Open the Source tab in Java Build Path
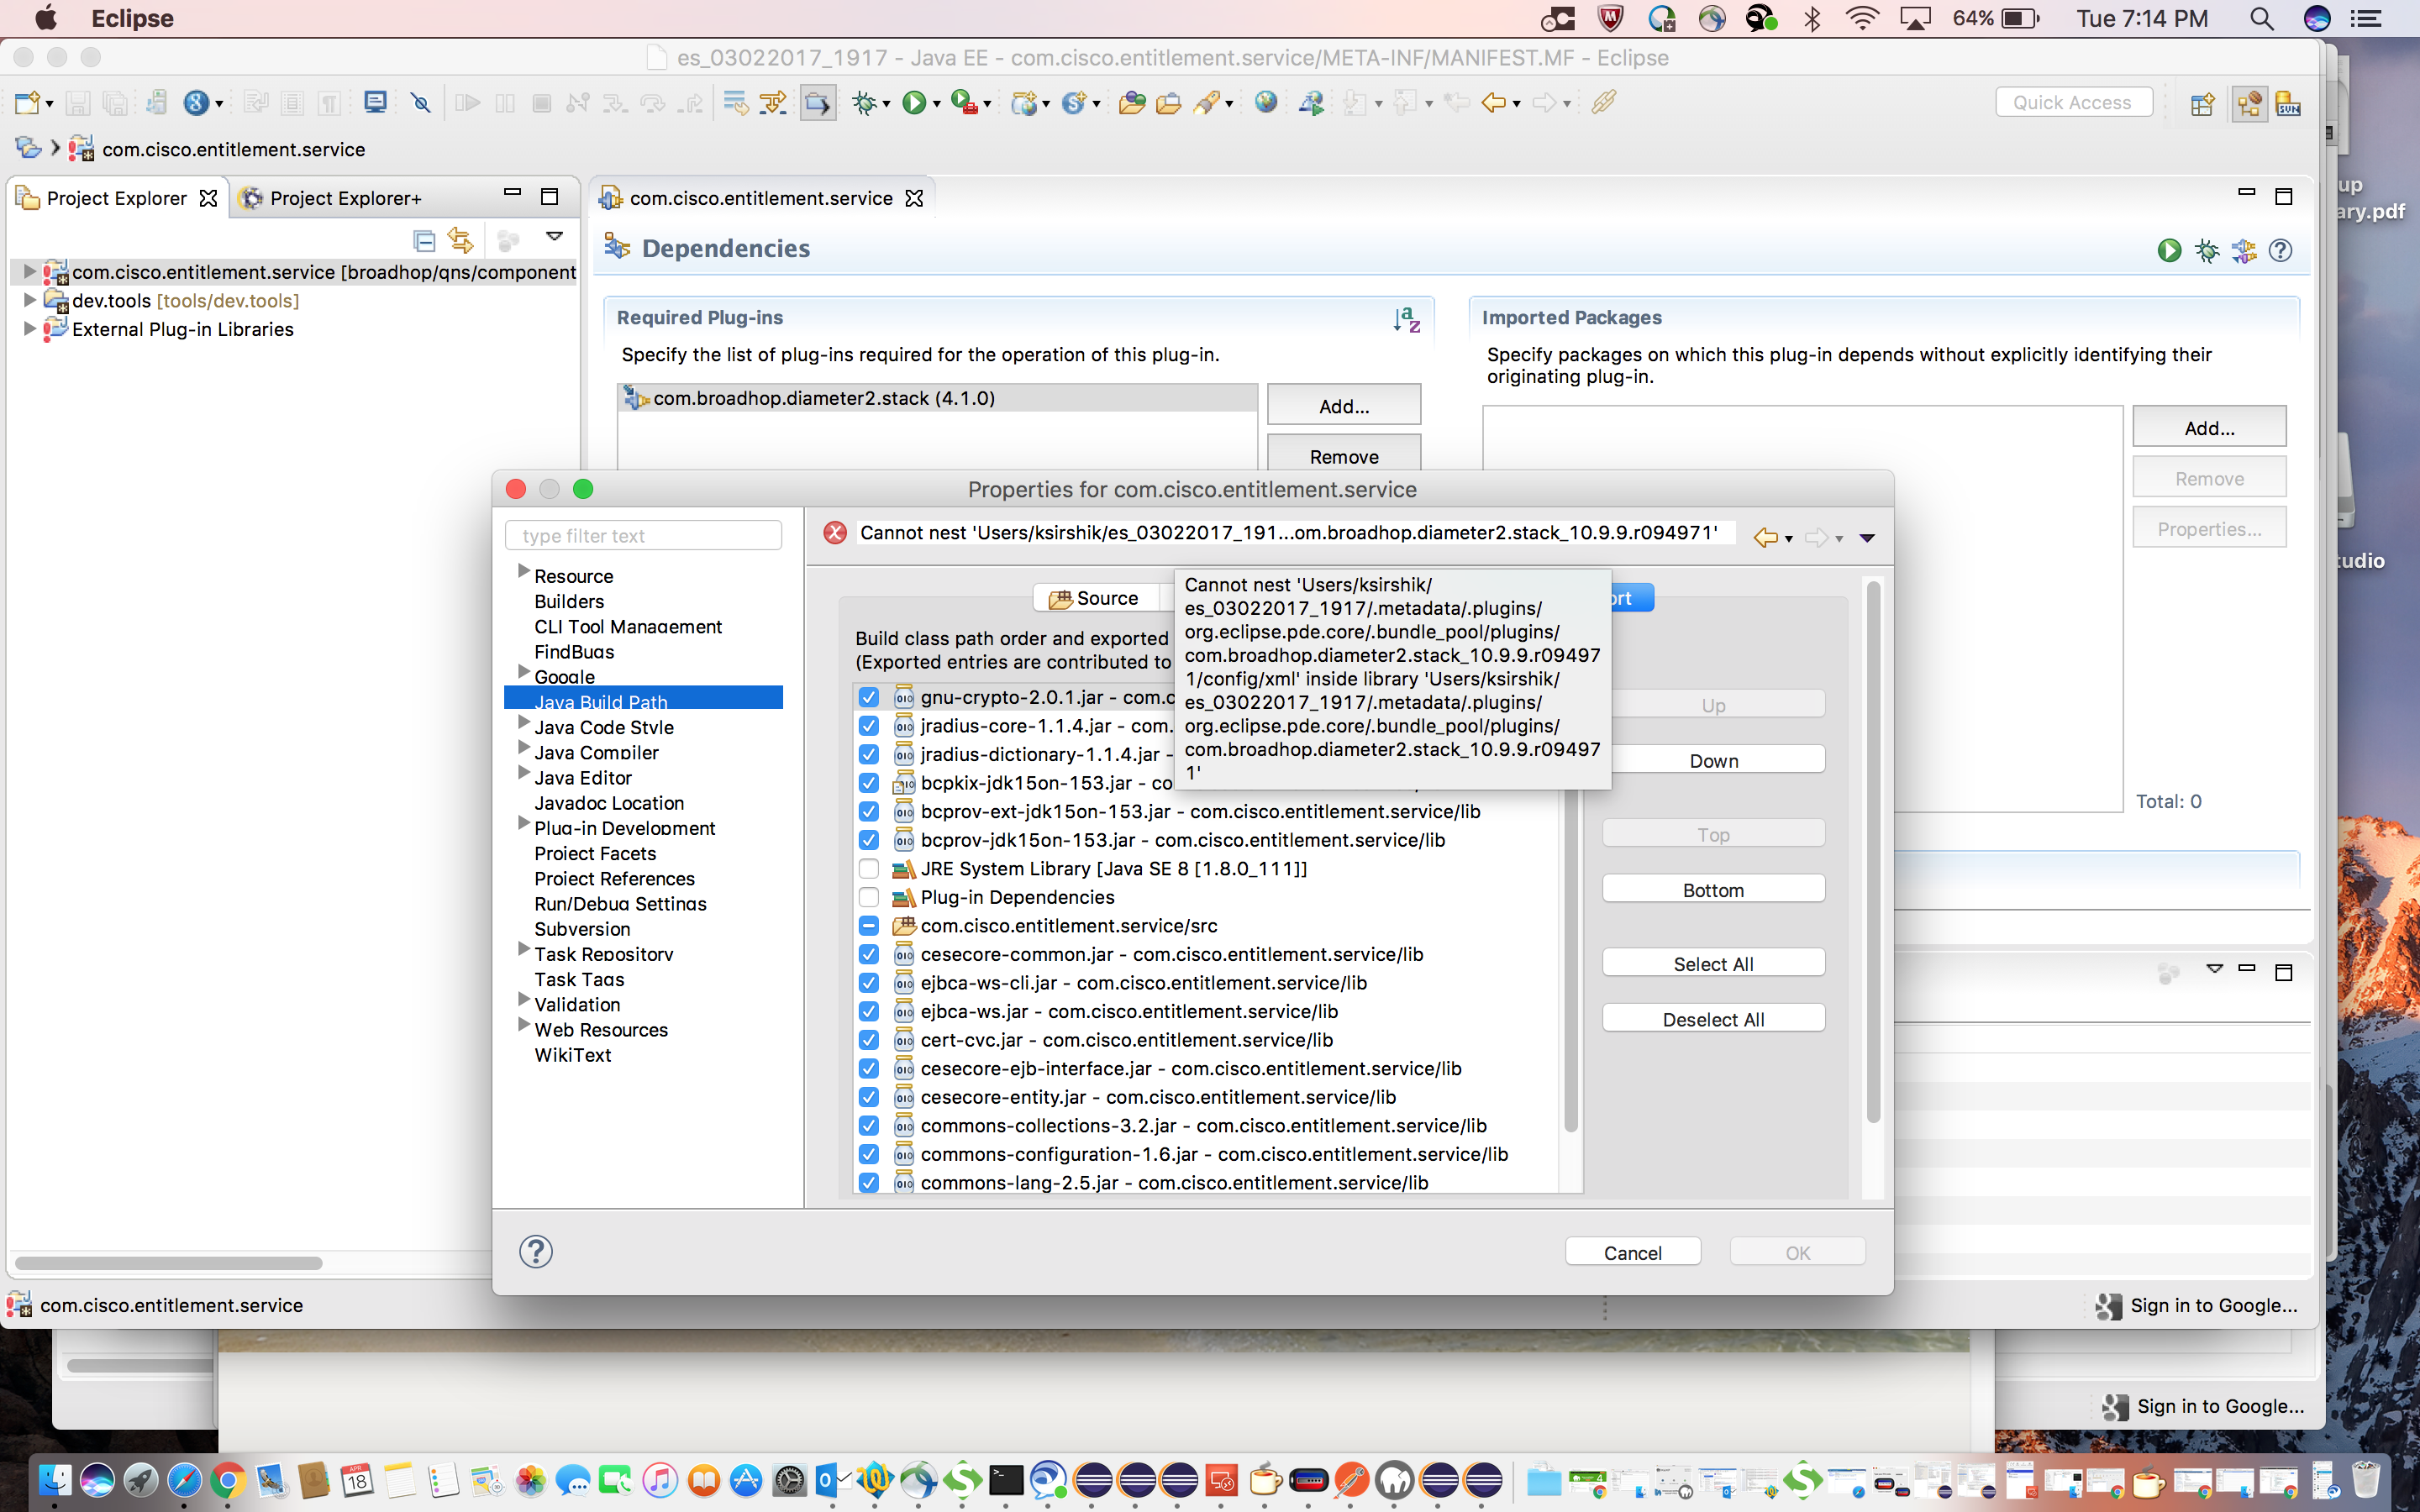The image size is (2420, 1512). point(1095,598)
